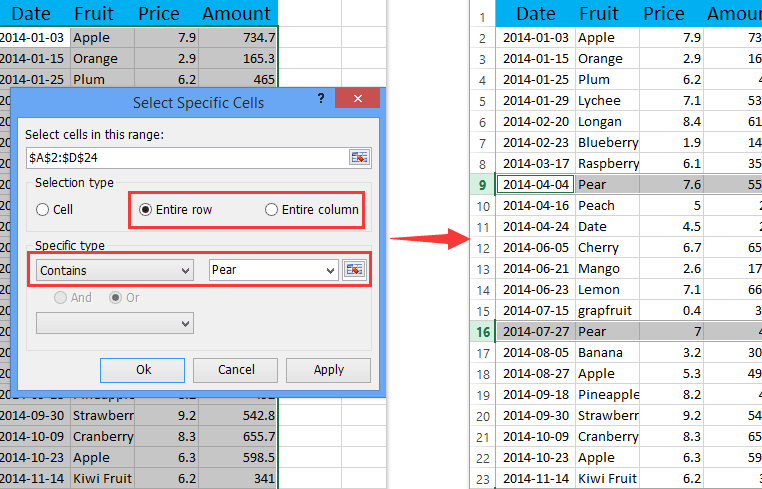762x489 pixels.
Task: Open the Contains condition dropdown
Action: 115,270
